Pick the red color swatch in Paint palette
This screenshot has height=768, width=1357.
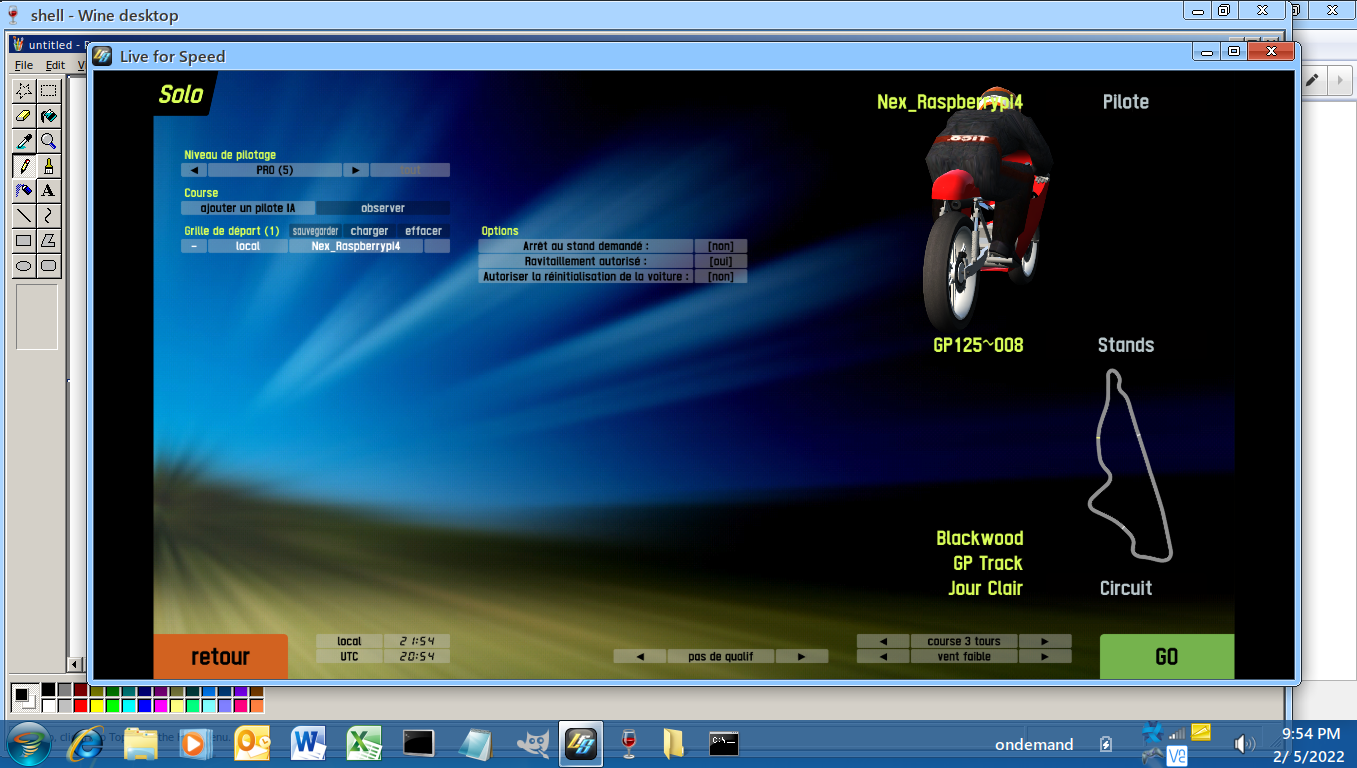tap(81, 706)
